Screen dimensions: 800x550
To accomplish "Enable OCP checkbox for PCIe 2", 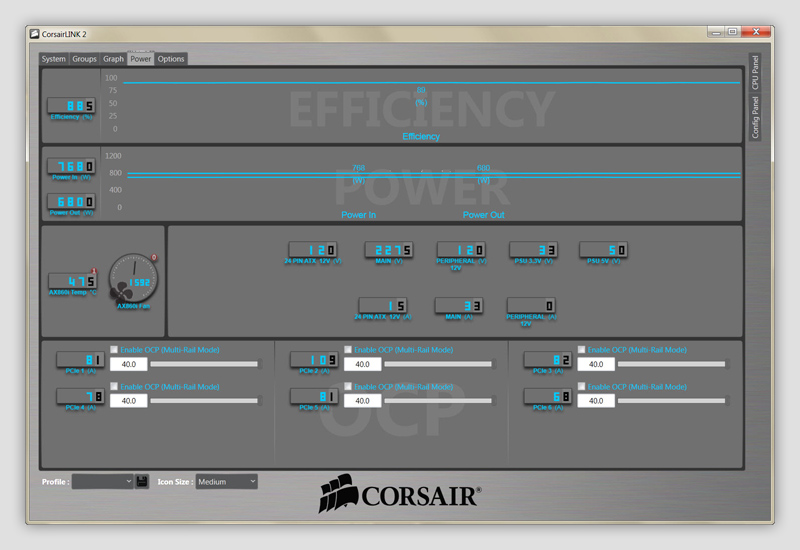I will (349, 350).
